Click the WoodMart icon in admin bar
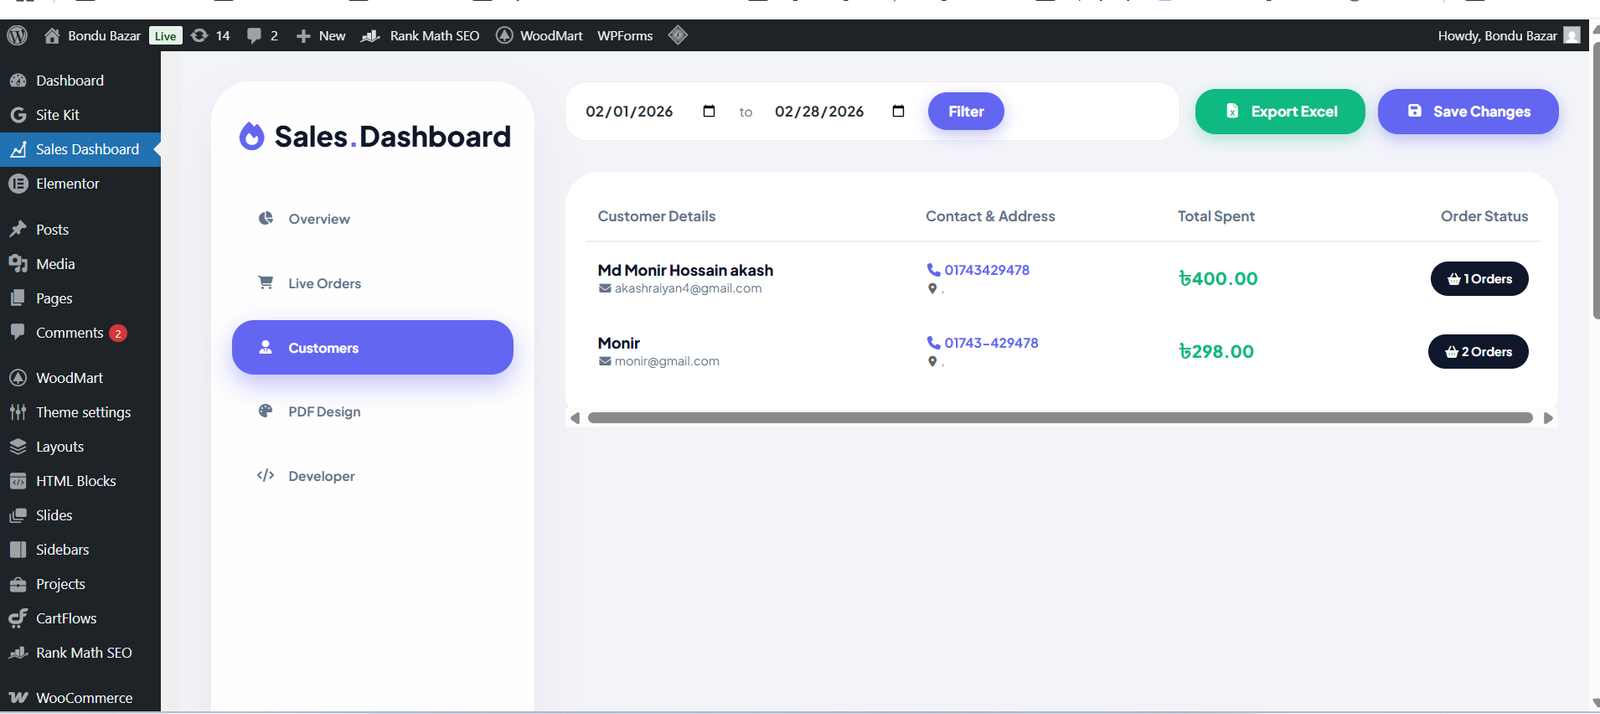 [x=505, y=36]
